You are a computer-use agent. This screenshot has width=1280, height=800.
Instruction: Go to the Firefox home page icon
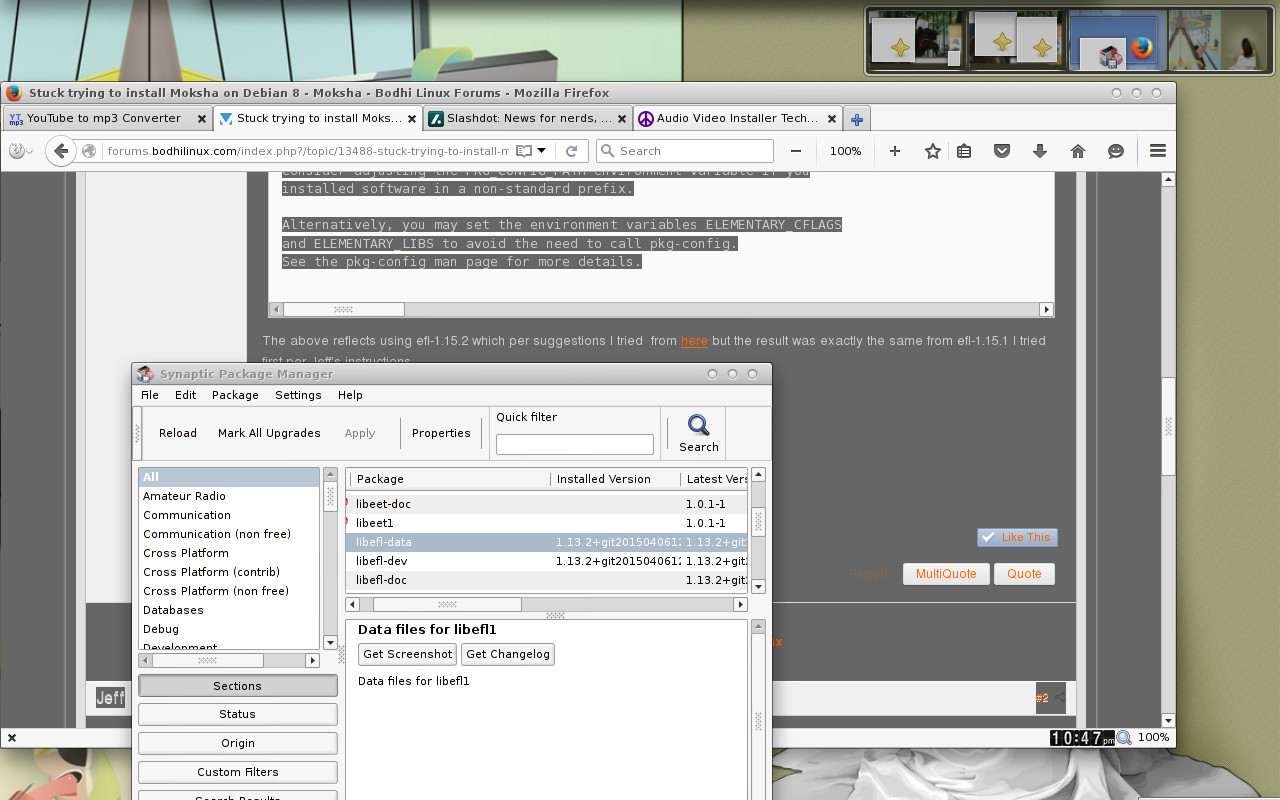pyautogui.click(x=1077, y=151)
